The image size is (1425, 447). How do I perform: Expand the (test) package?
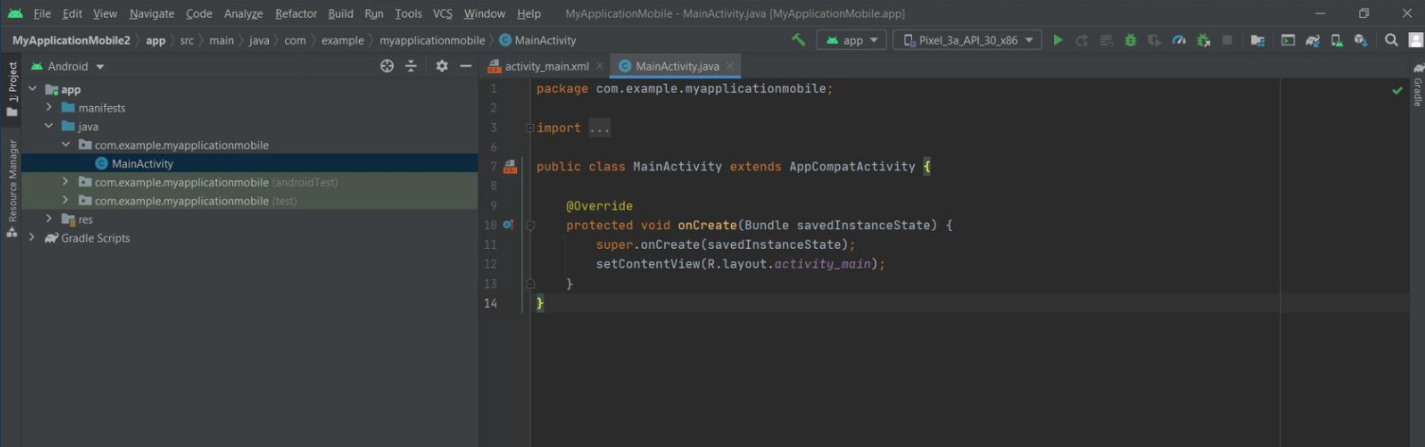(x=65, y=200)
